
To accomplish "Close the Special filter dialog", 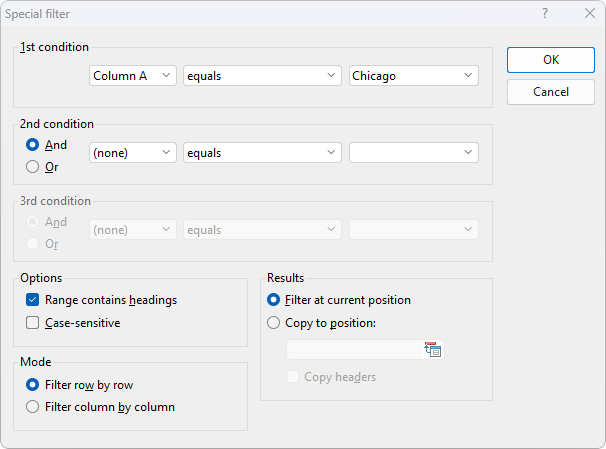I will click(x=590, y=14).
